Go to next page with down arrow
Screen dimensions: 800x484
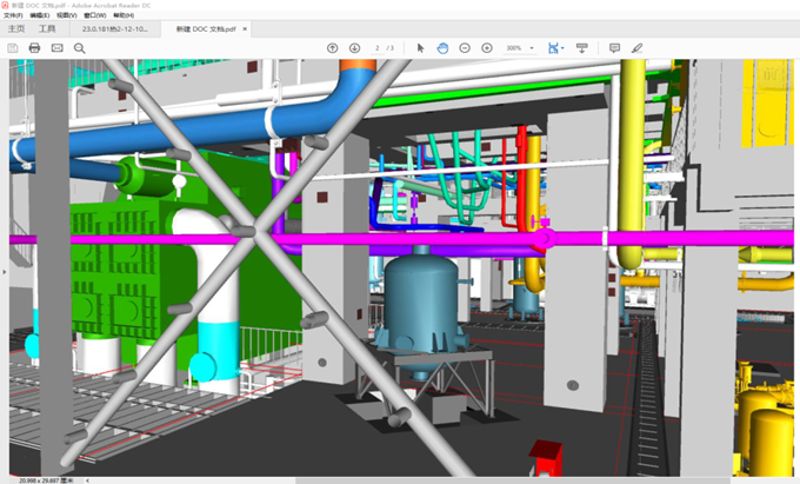click(354, 48)
